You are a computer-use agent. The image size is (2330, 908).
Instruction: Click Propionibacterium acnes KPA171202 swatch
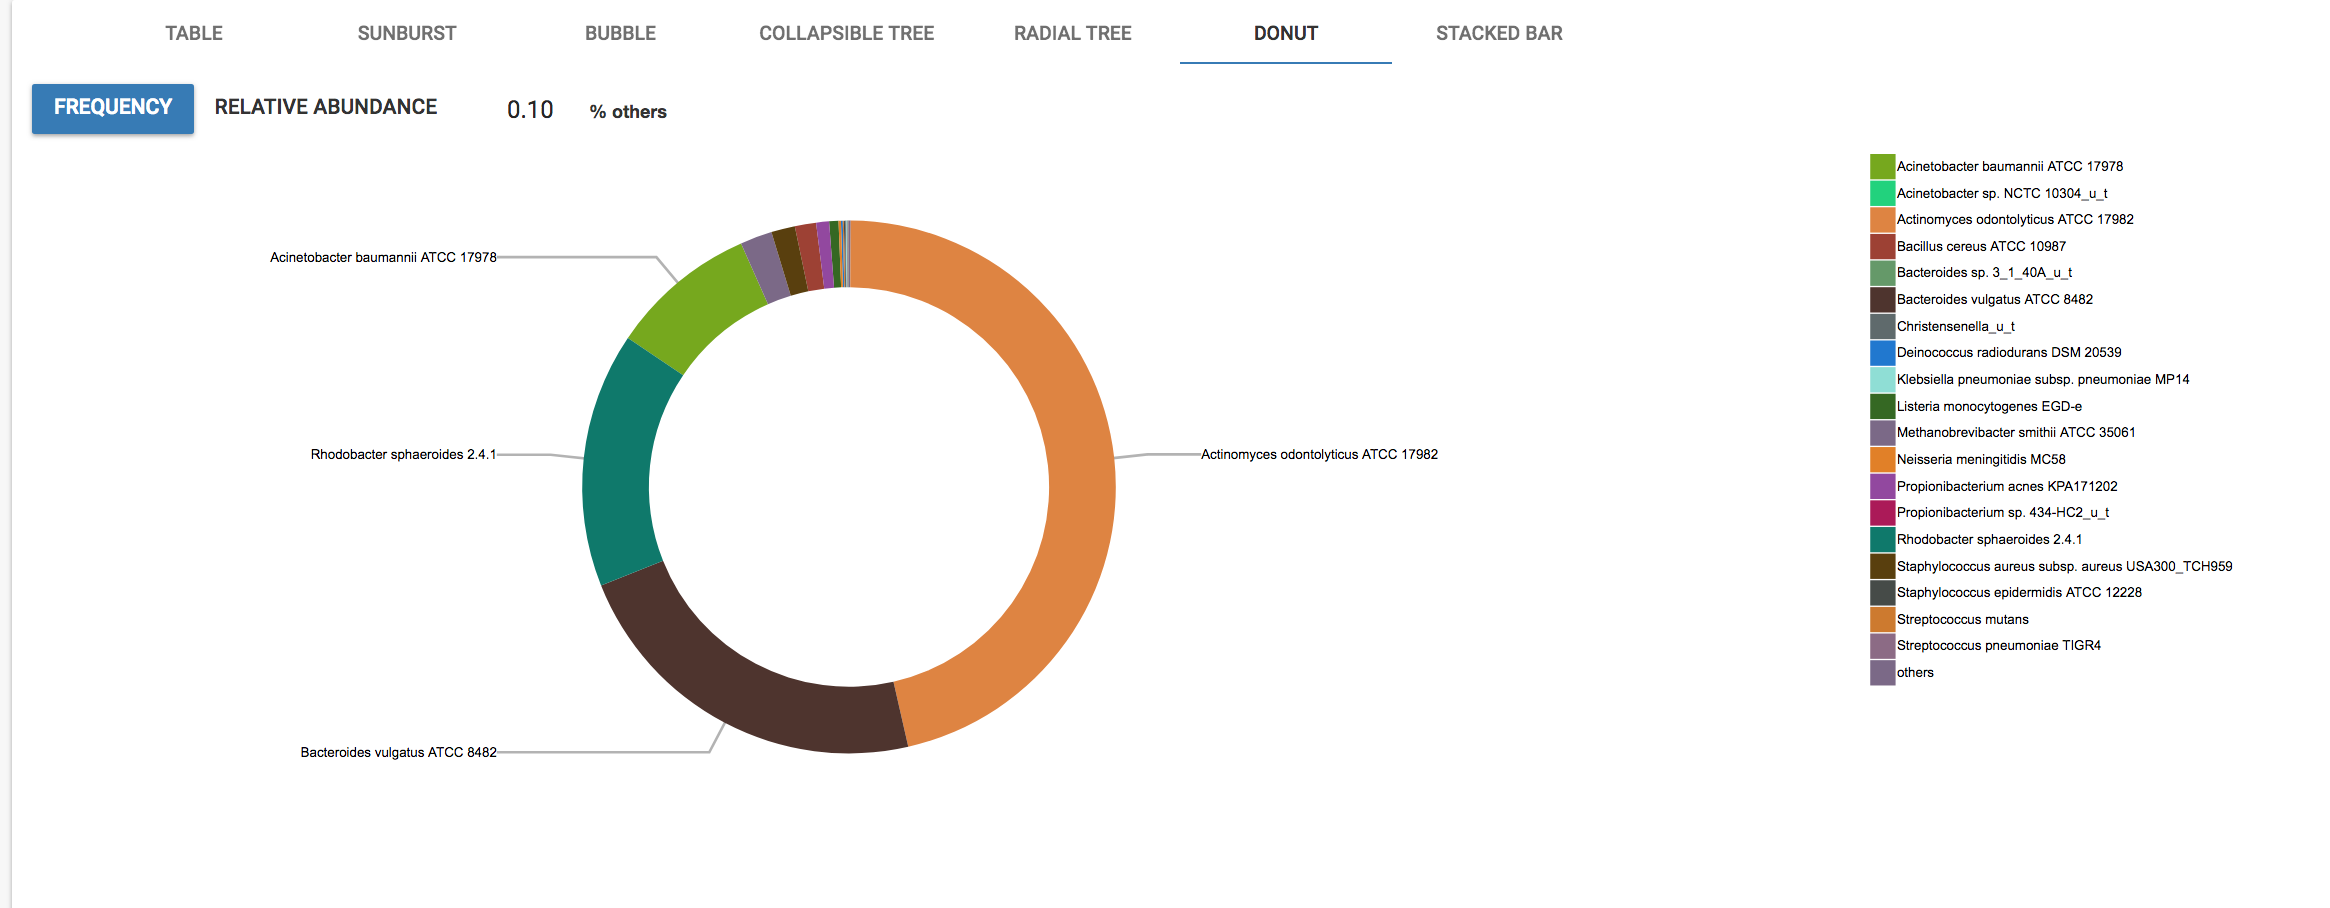1883,486
